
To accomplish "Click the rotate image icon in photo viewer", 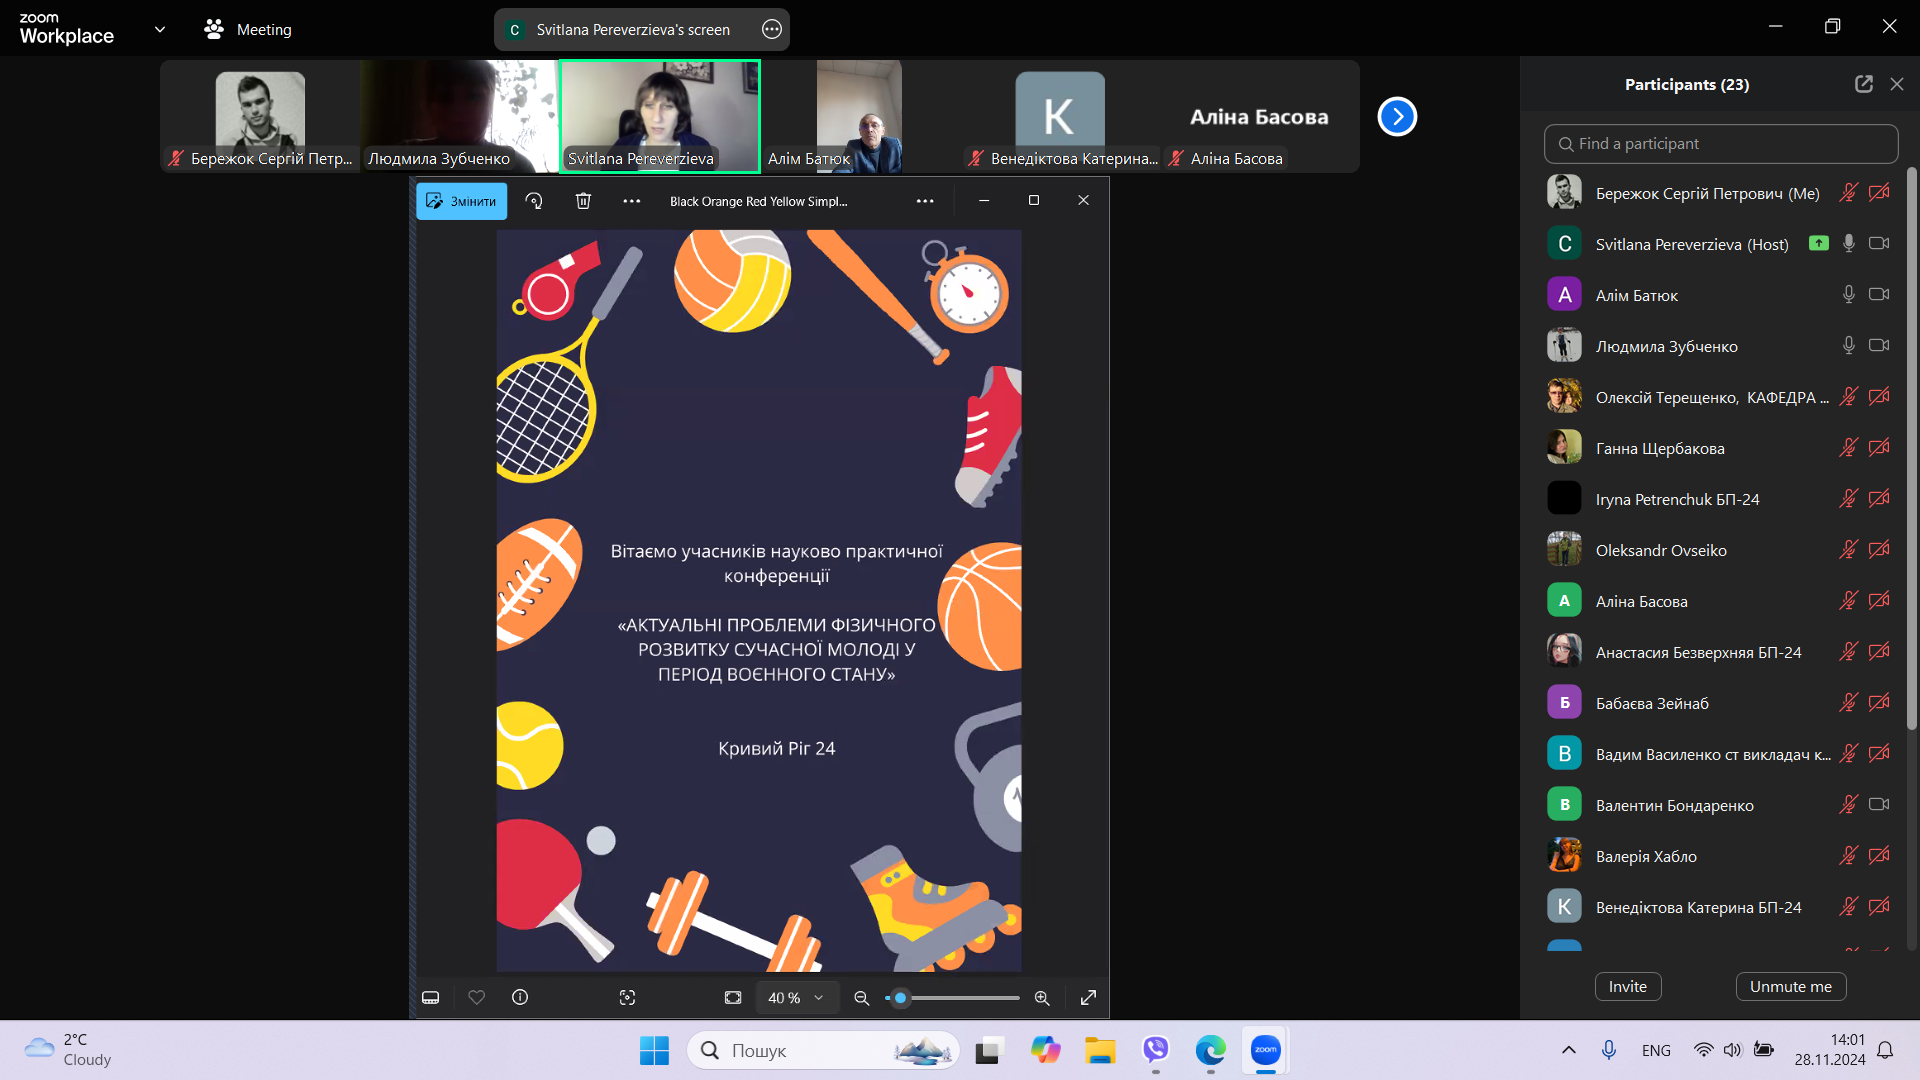I will tap(534, 201).
